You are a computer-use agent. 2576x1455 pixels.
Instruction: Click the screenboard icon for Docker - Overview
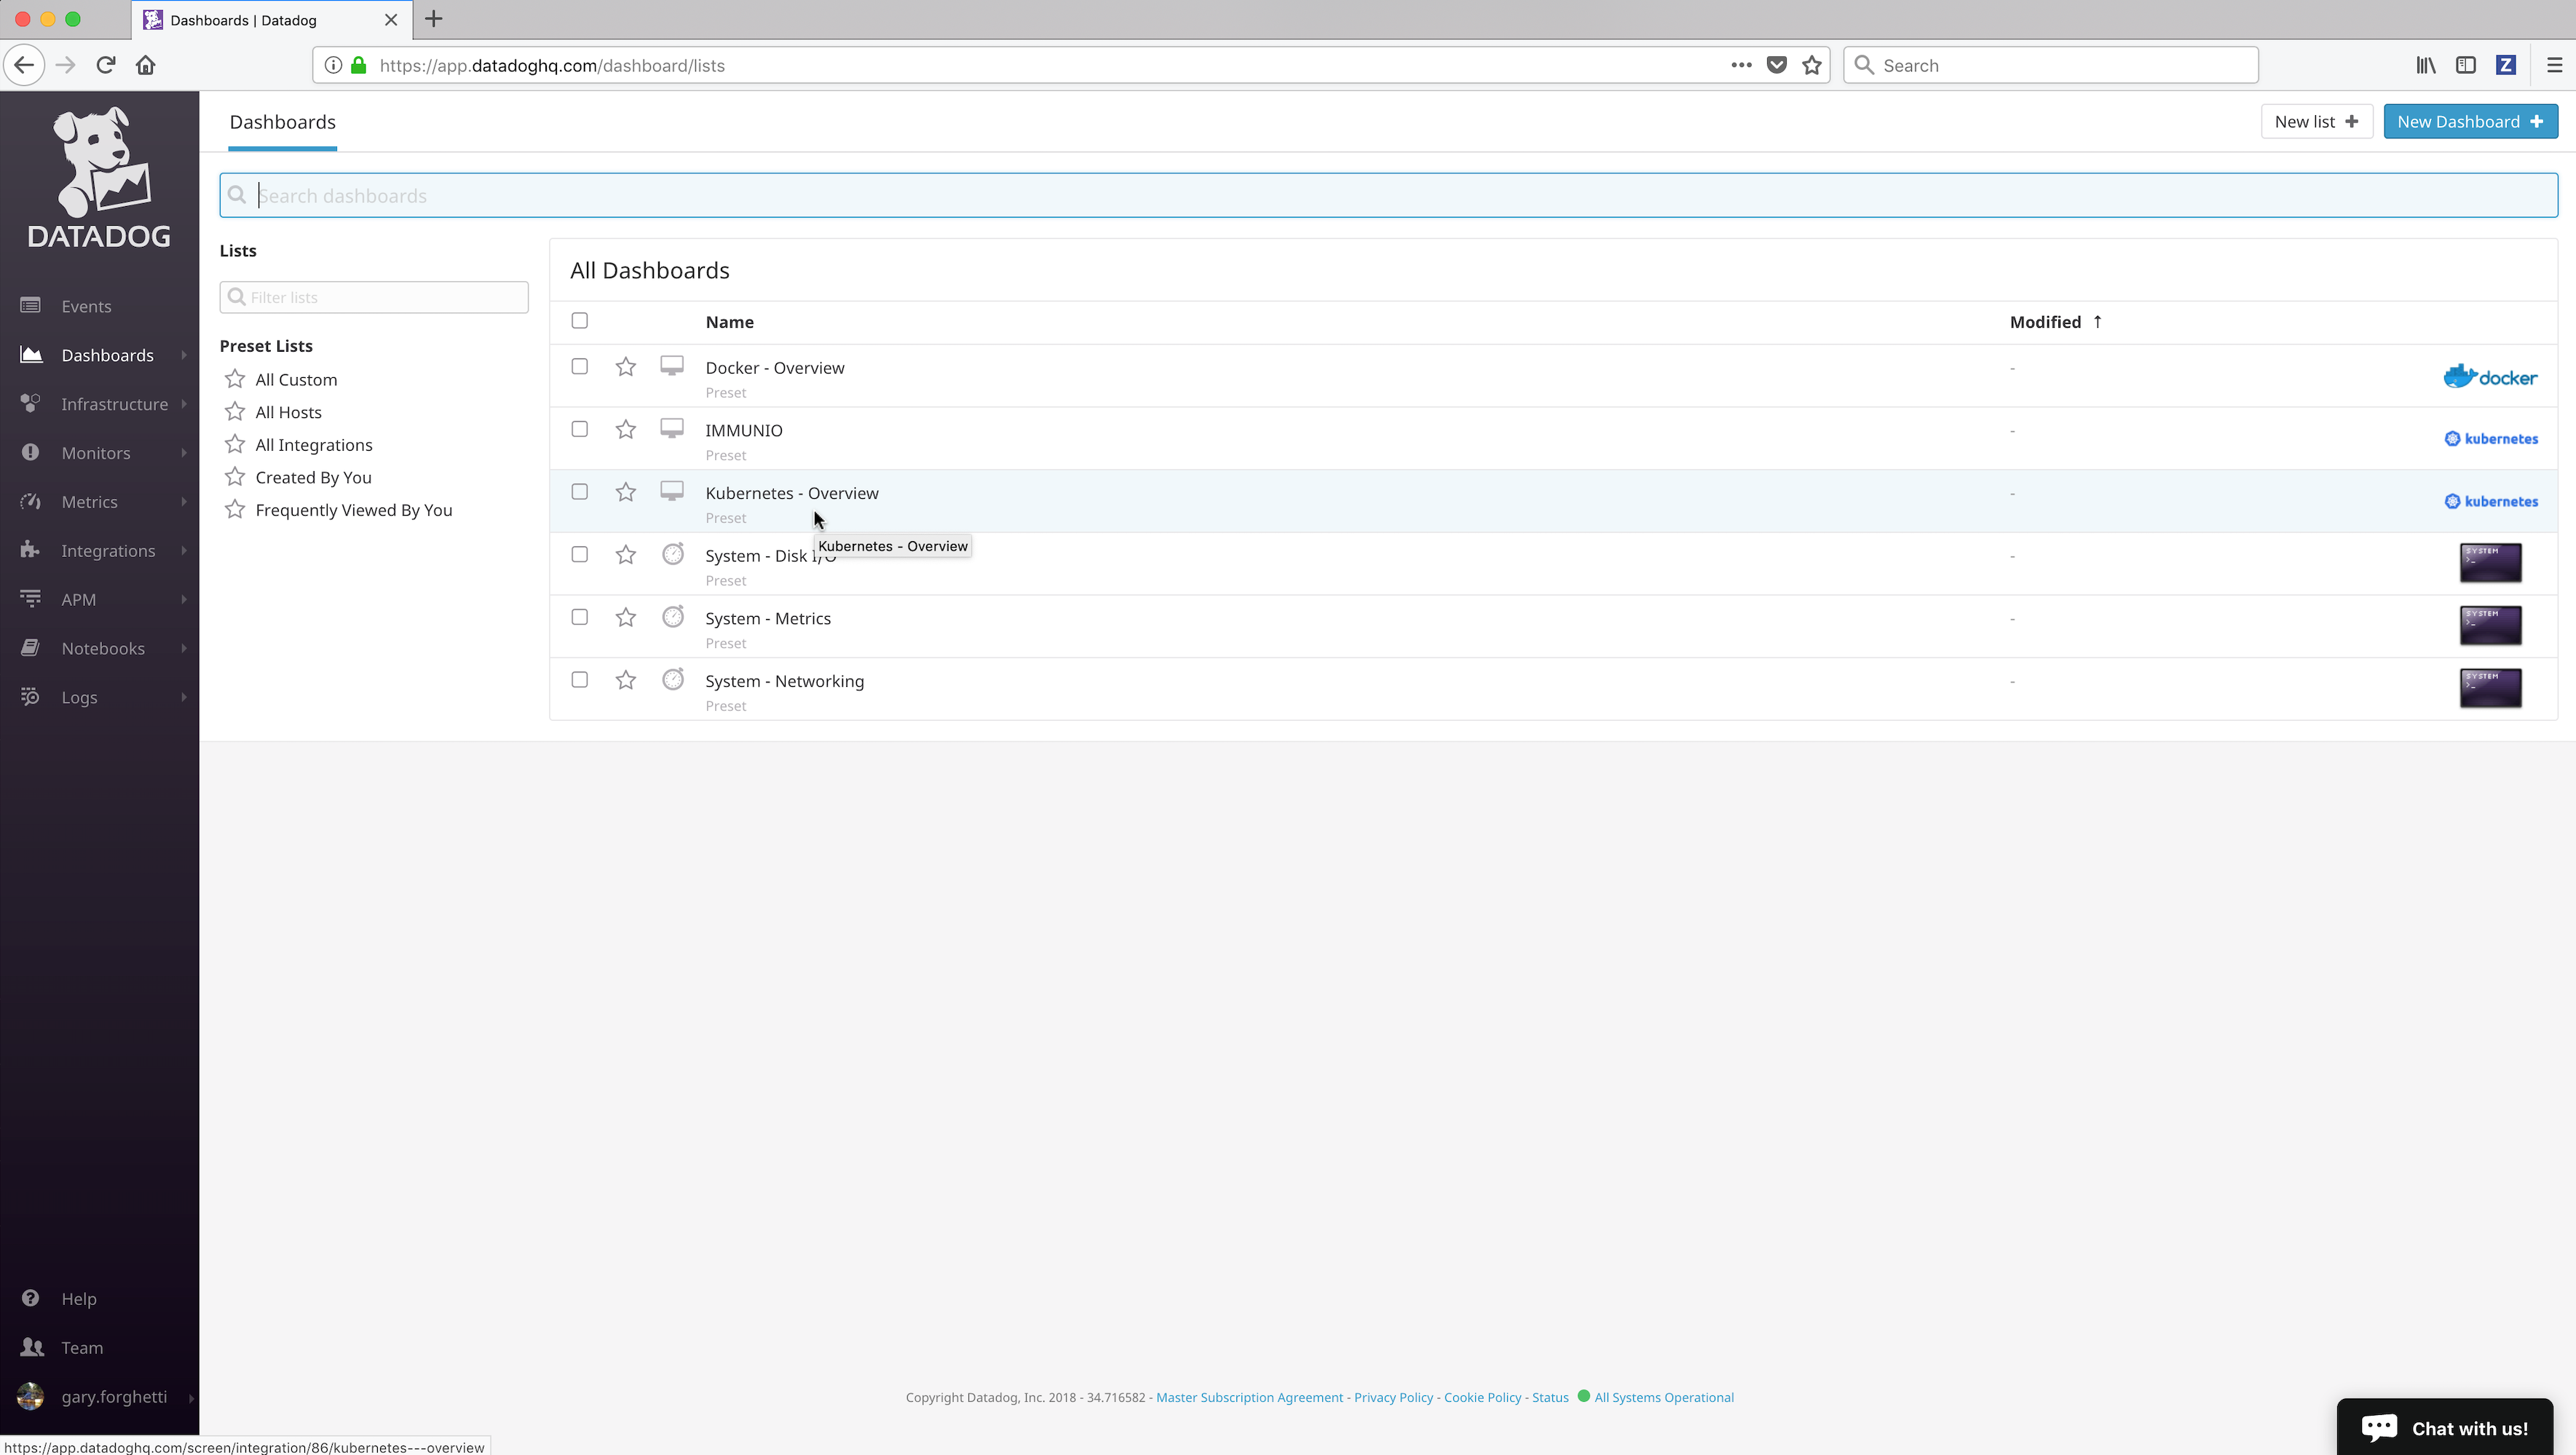click(672, 366)
